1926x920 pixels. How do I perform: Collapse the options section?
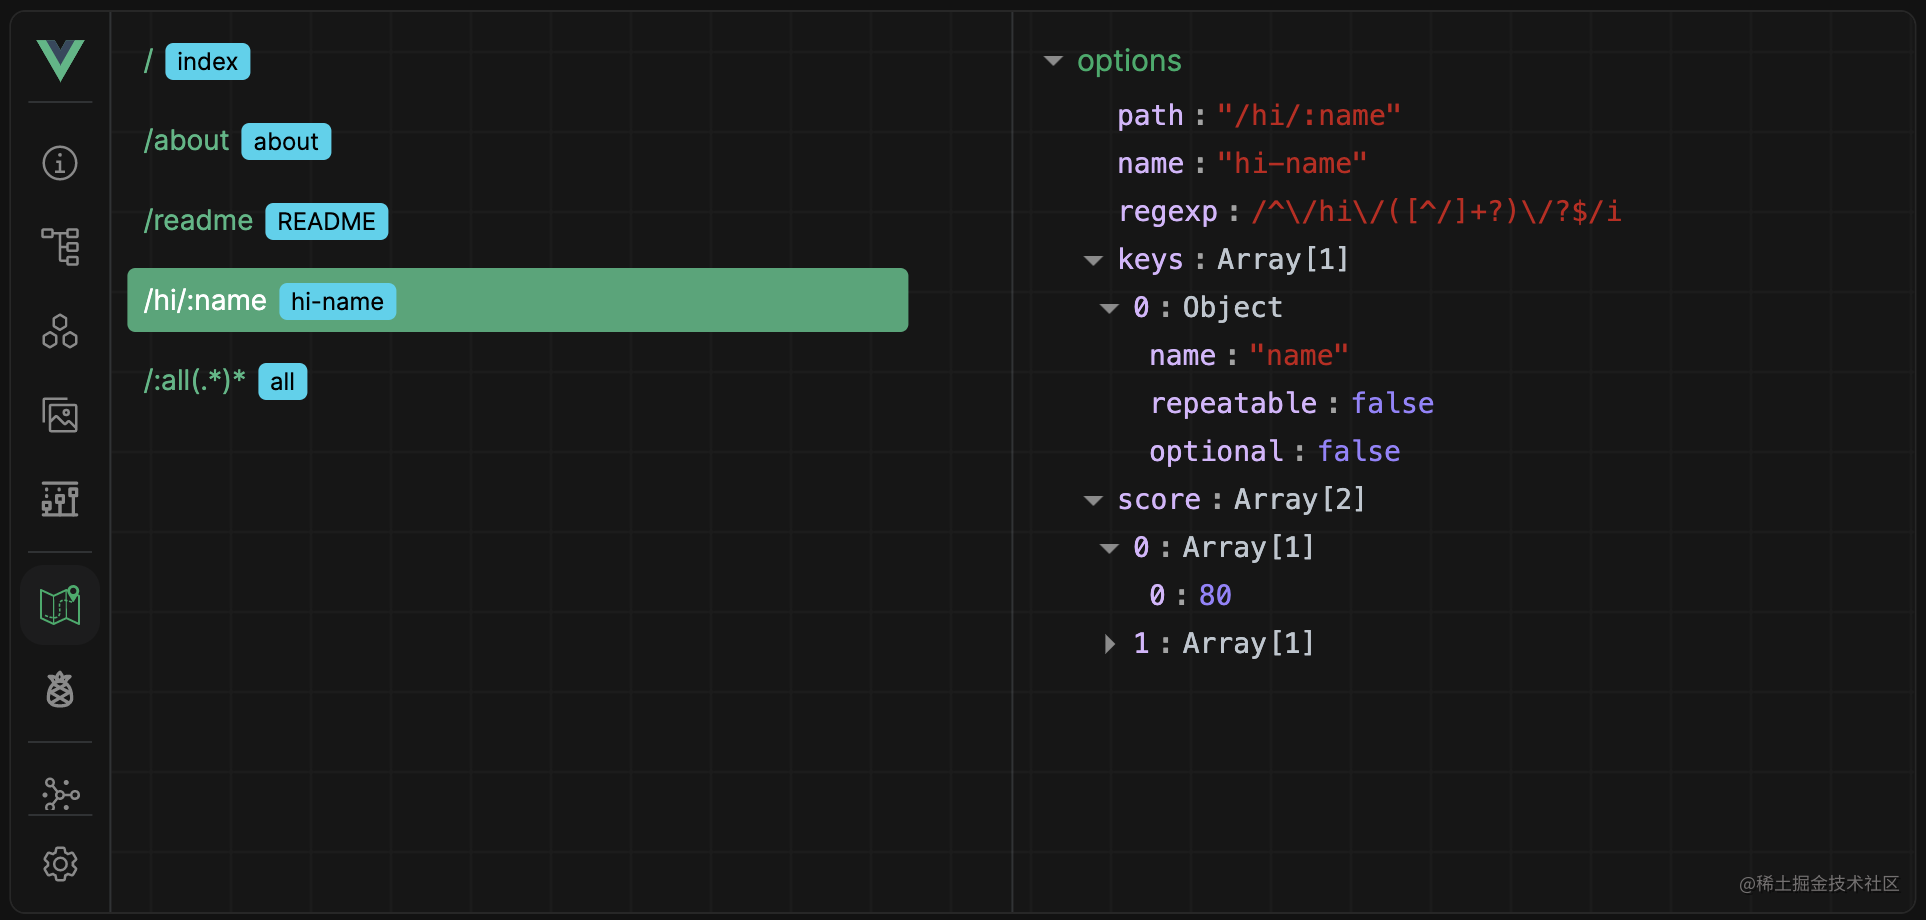point(1053,61)
